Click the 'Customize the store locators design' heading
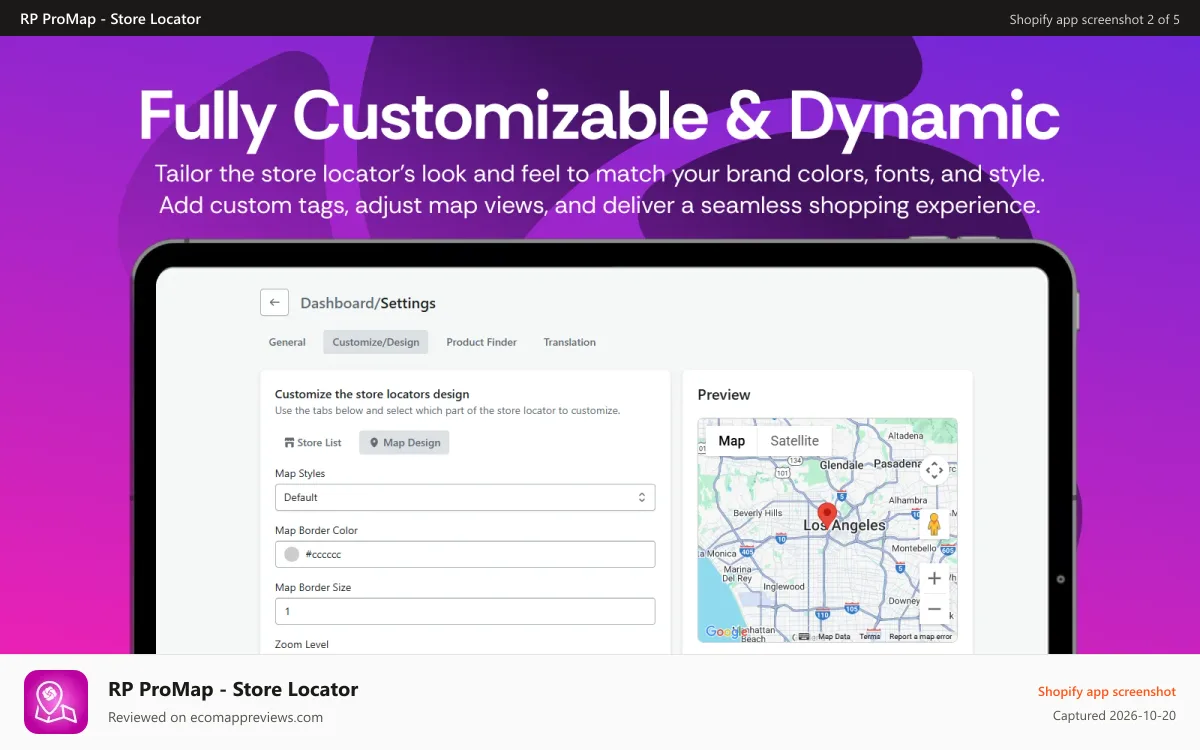This screenshot has height=750, width=1200. [x=372, y=394]
